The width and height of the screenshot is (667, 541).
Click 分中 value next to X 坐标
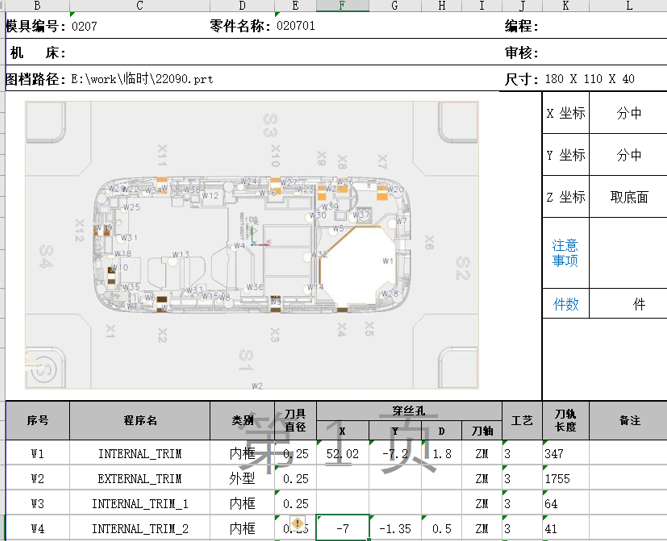629,113
